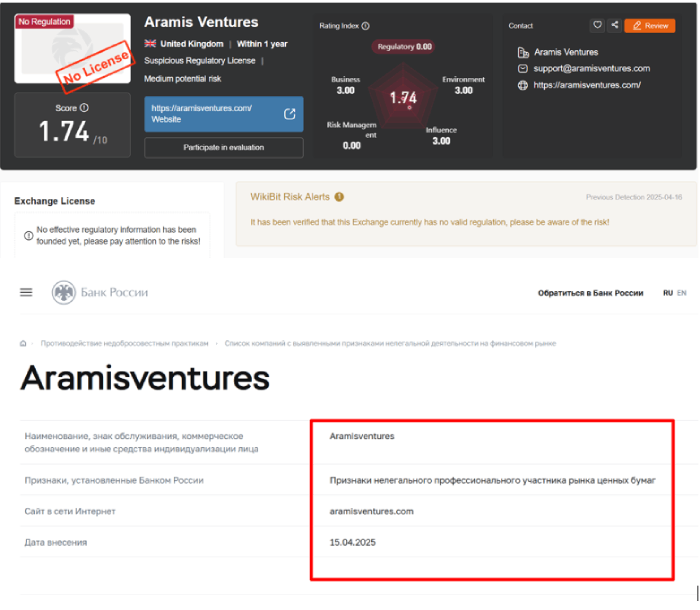Image resolution: width=700 pixels, height=610 pixels.
Task: Click the Regulatory 0.00 badge
Action: click(404, 46)
